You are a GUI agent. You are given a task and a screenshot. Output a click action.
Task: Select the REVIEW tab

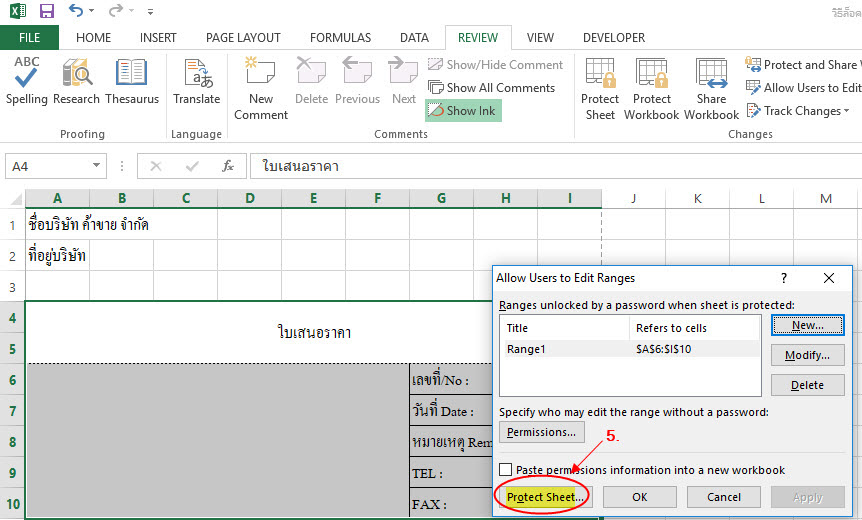pos(478,37)
